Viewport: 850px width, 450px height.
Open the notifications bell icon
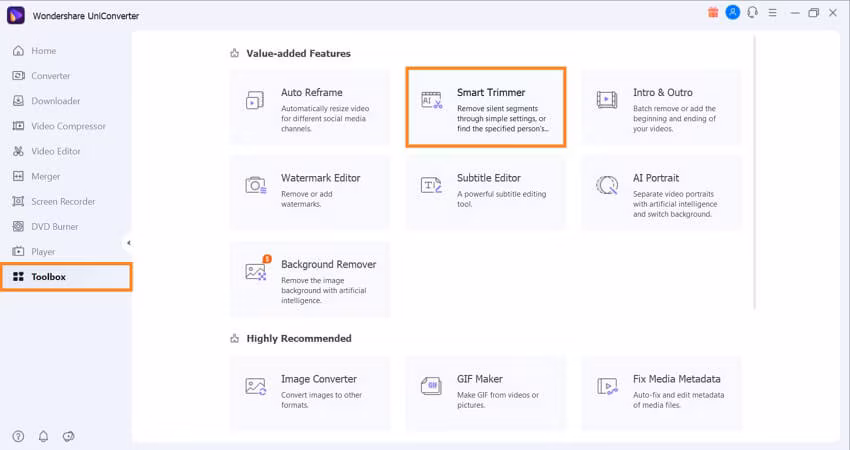click(x=43, y=436)
